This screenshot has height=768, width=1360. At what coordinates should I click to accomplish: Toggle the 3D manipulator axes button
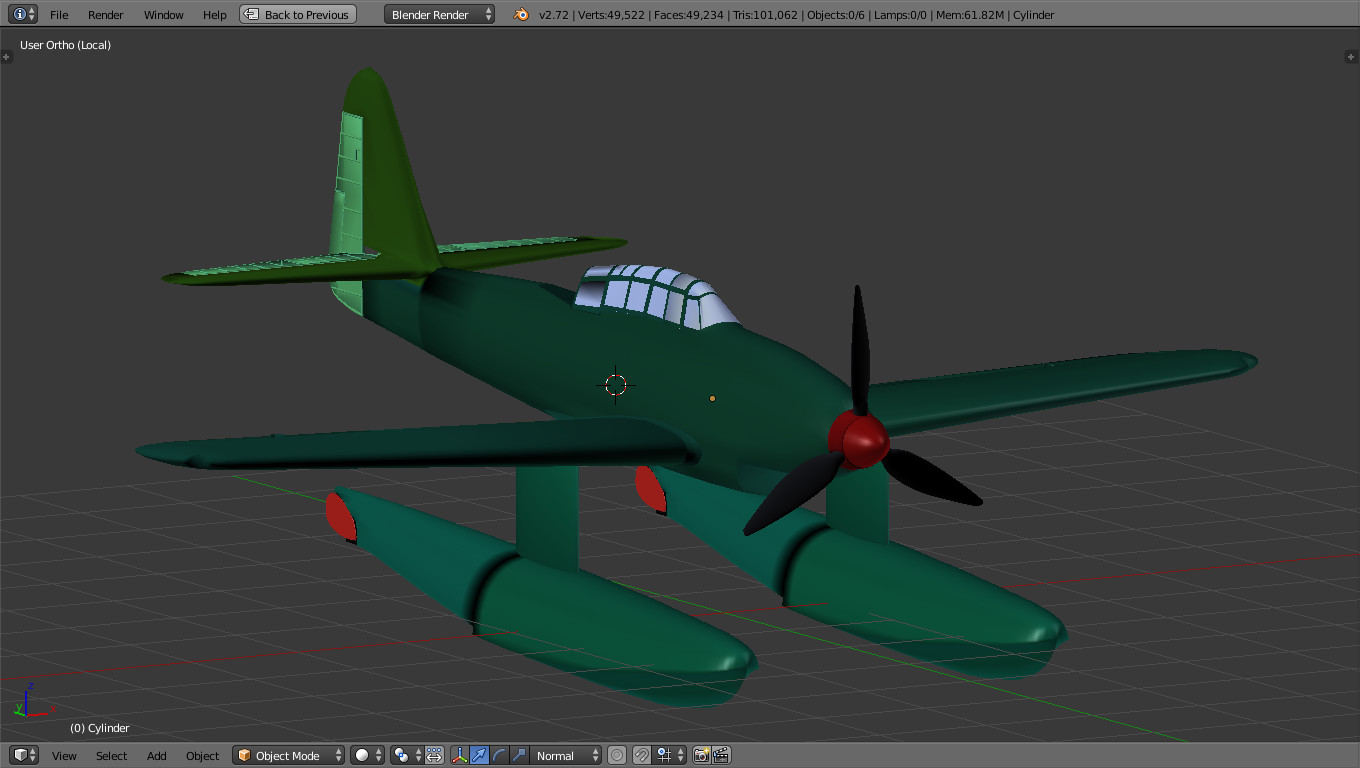tap(460, 755)
